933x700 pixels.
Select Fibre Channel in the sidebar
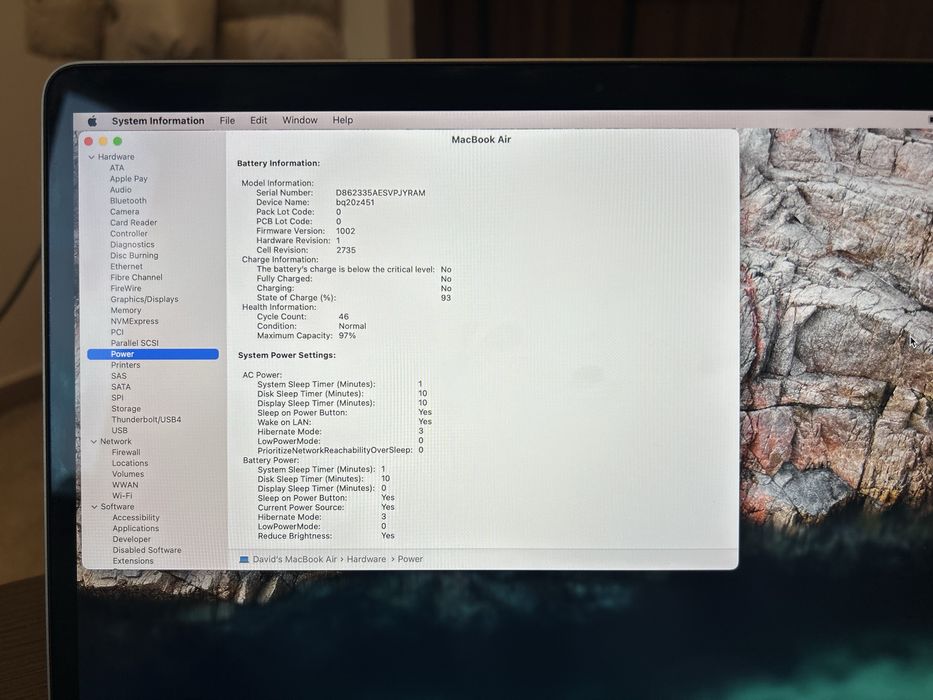click(x=136, y=277)
